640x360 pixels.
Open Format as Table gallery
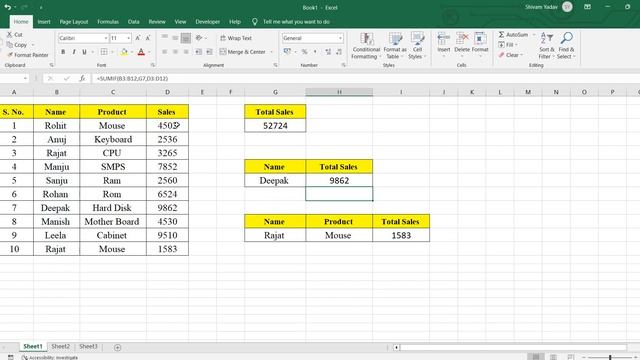pyautogui.click(x=395, y=46)
